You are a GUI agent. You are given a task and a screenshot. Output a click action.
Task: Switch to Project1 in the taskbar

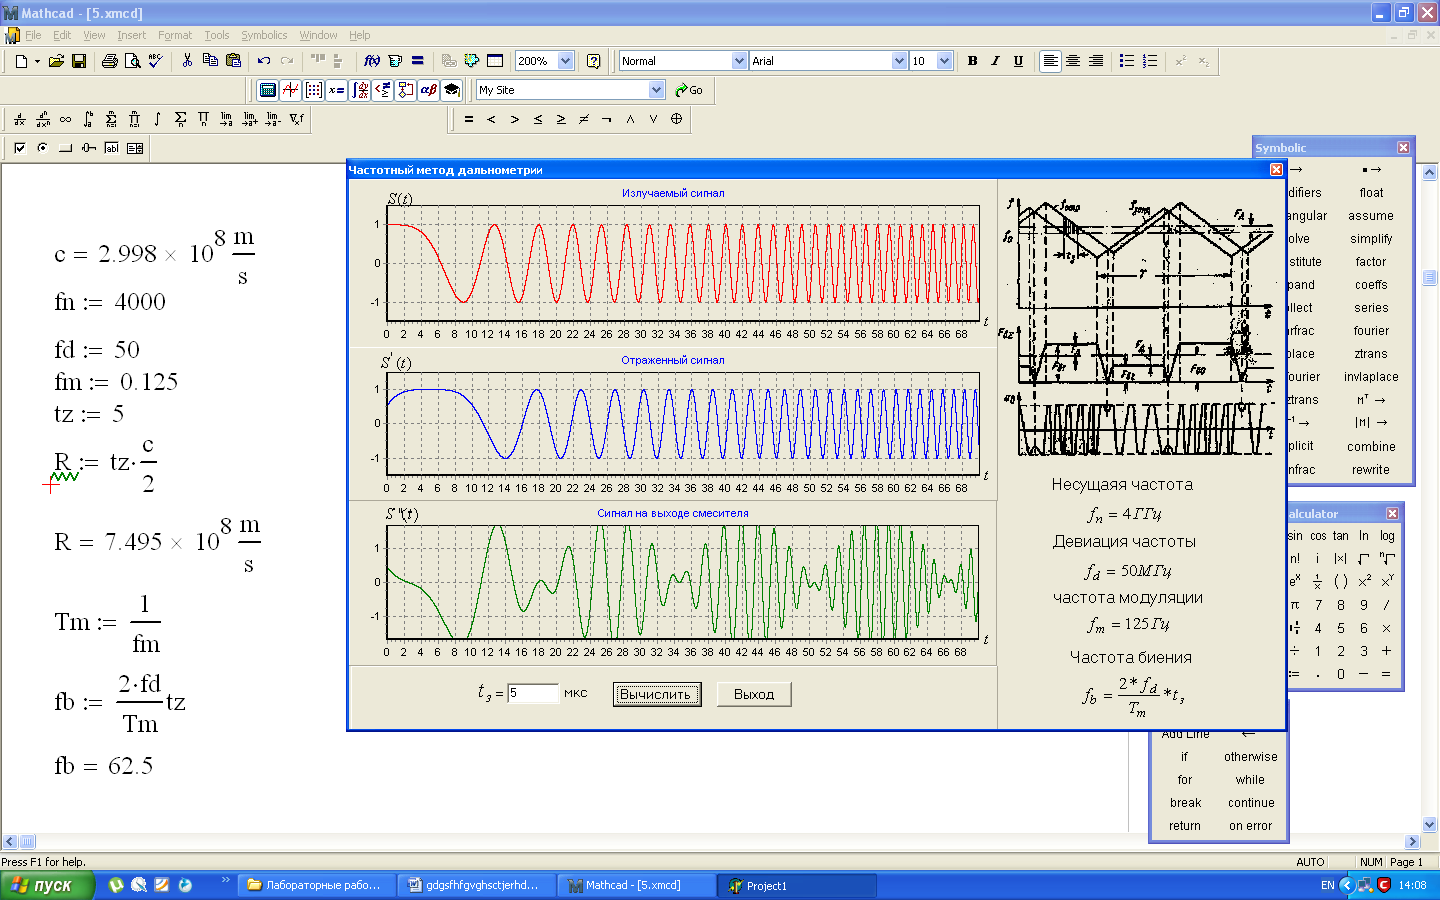[797, 885]
